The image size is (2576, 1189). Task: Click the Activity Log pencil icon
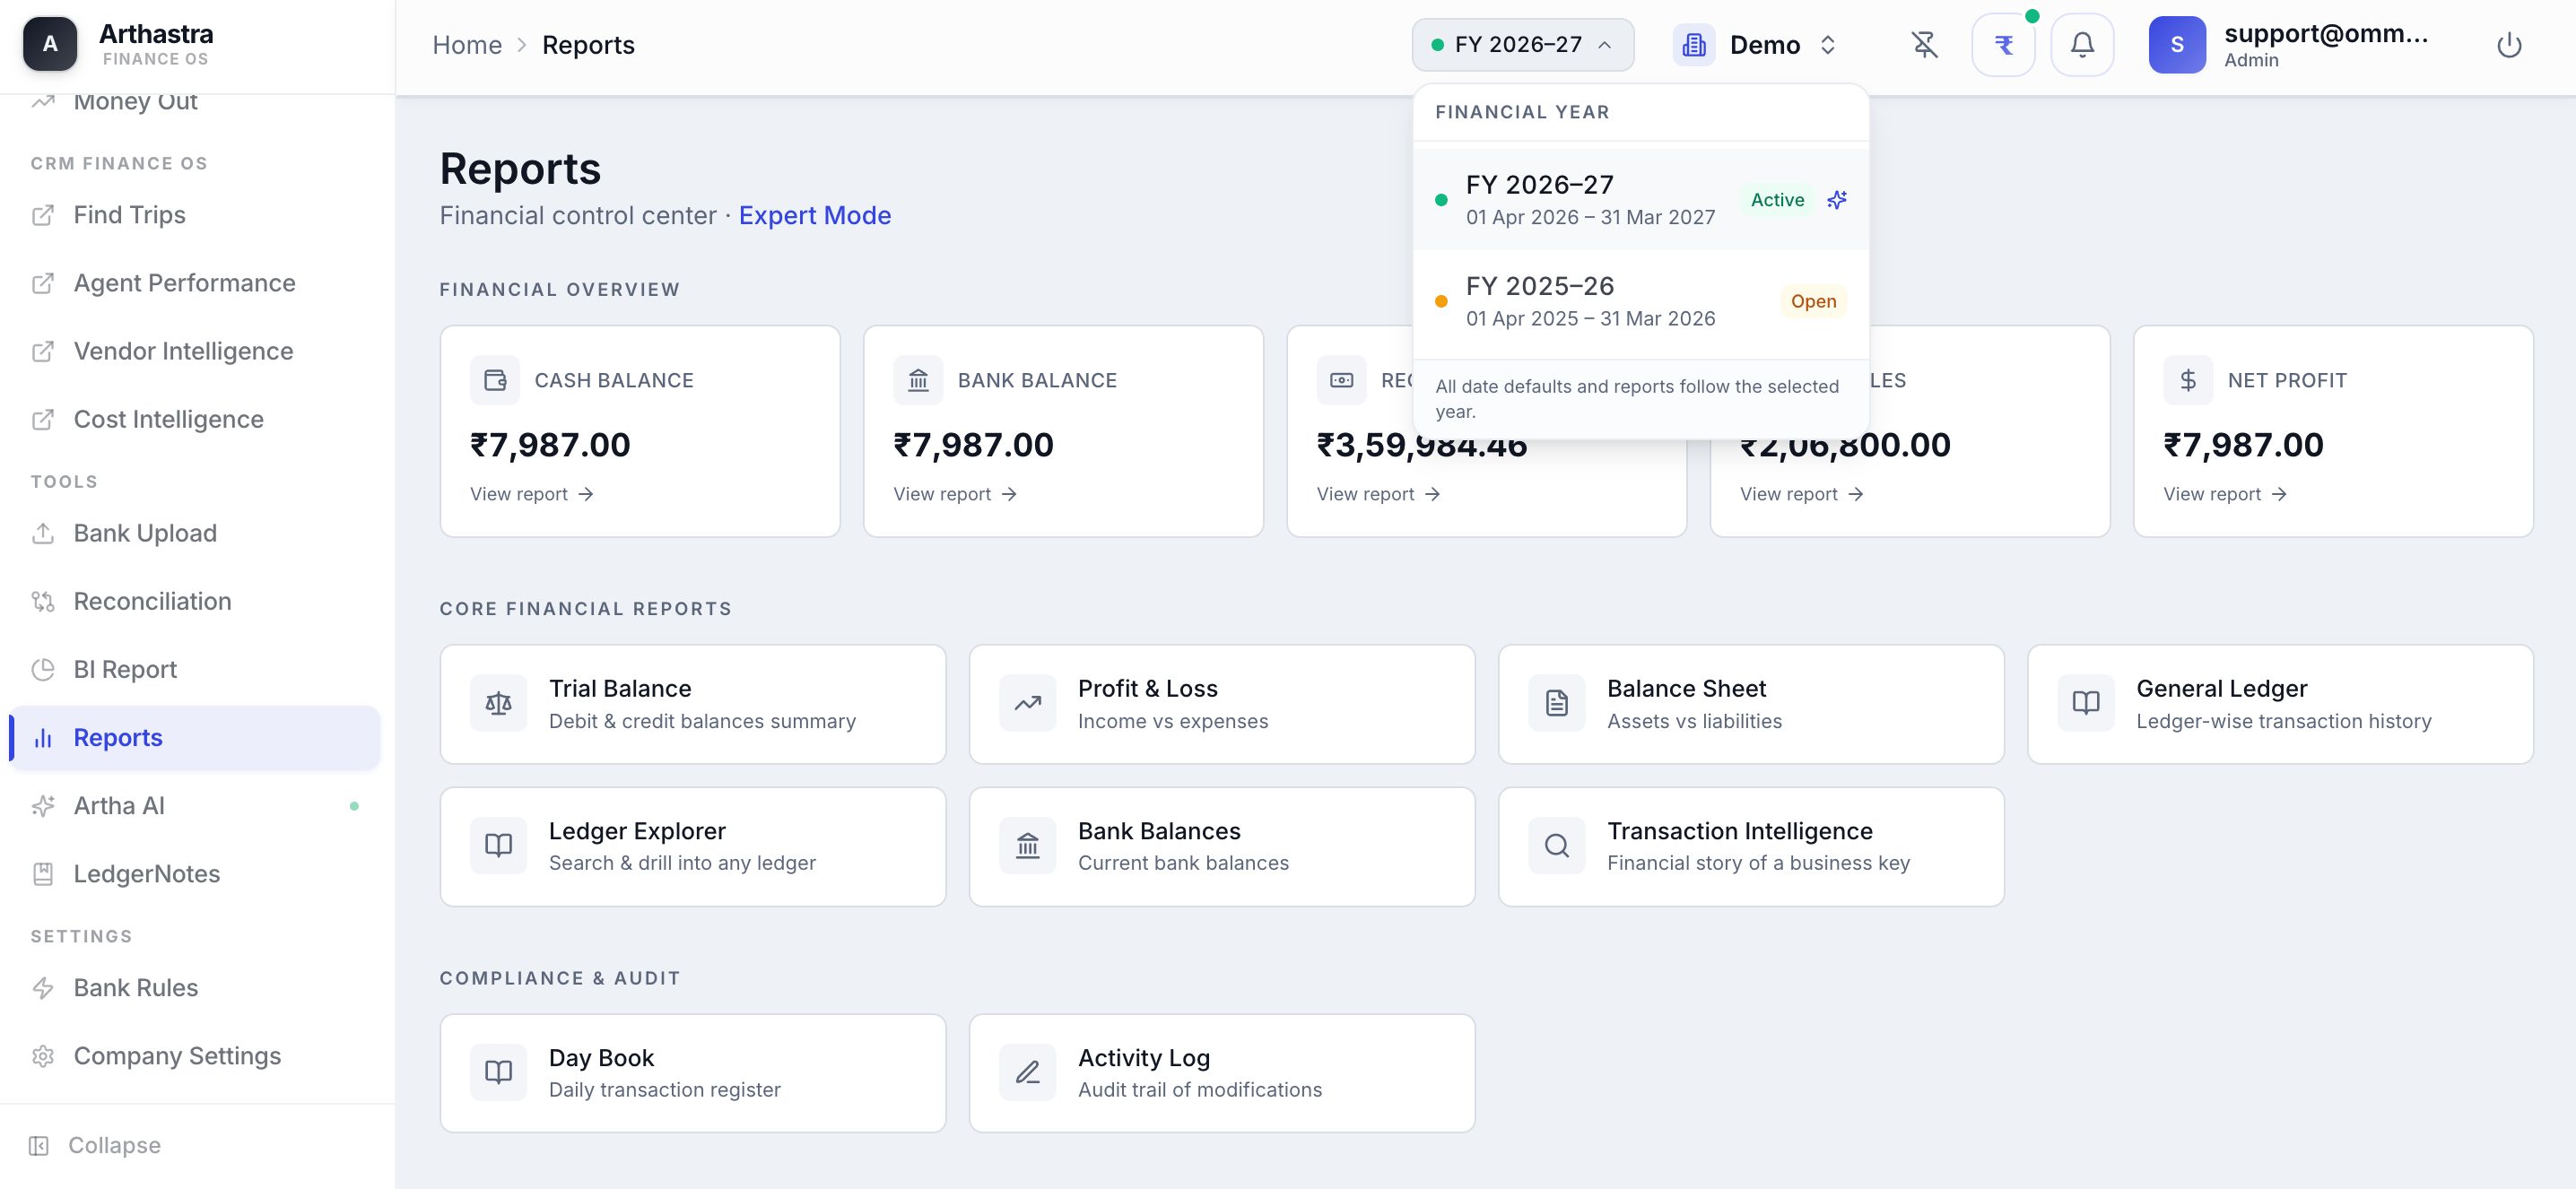click(x=1027, y=1073)
